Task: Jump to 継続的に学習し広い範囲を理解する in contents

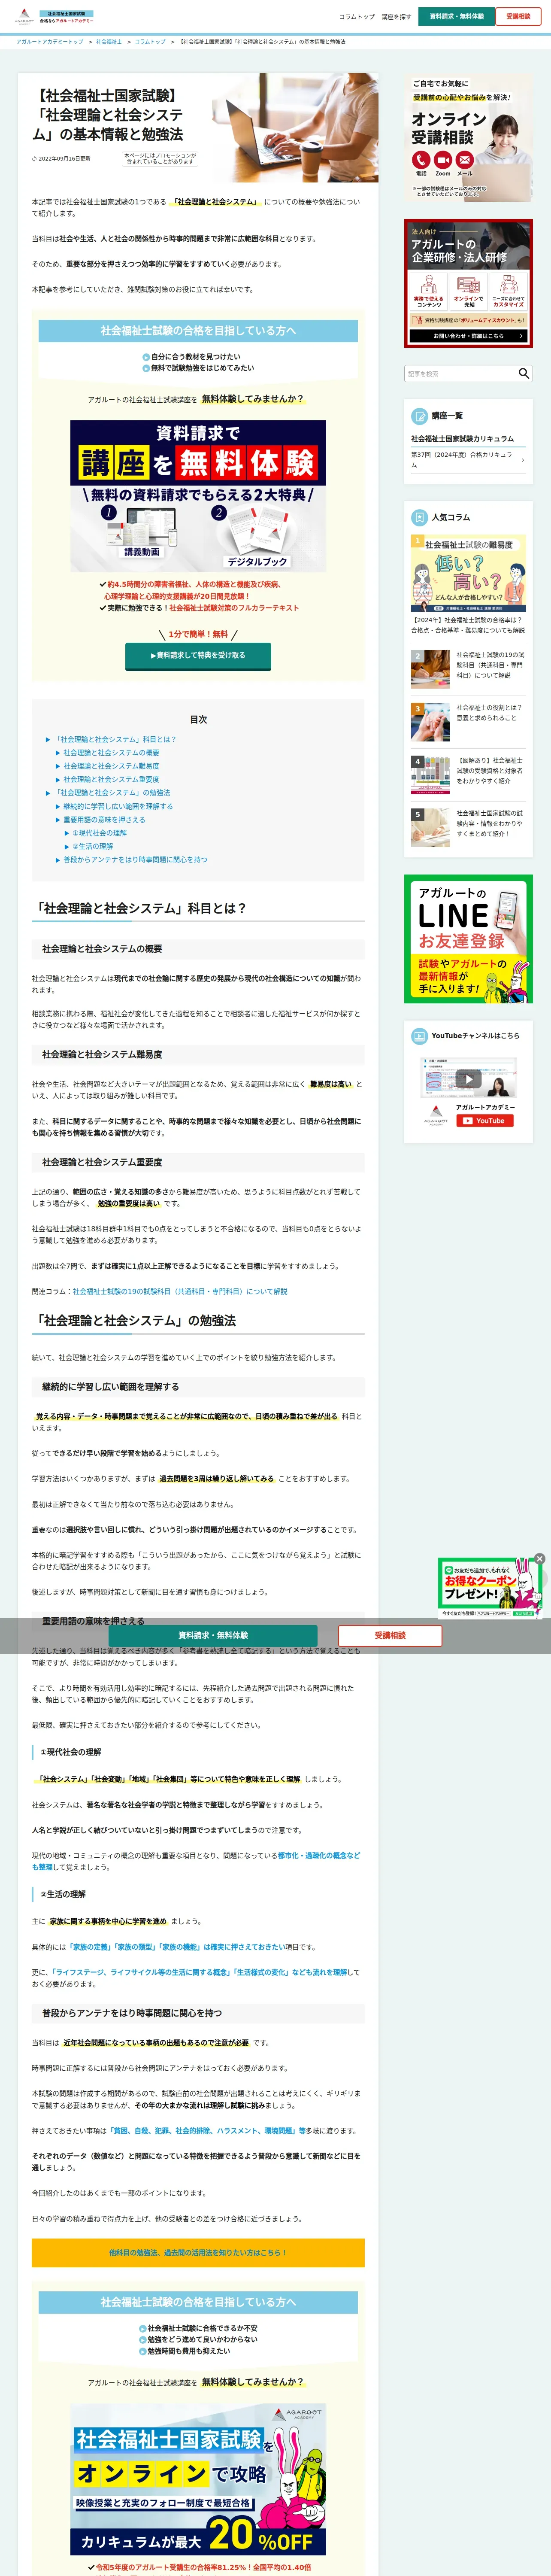Action: (118, 806)
